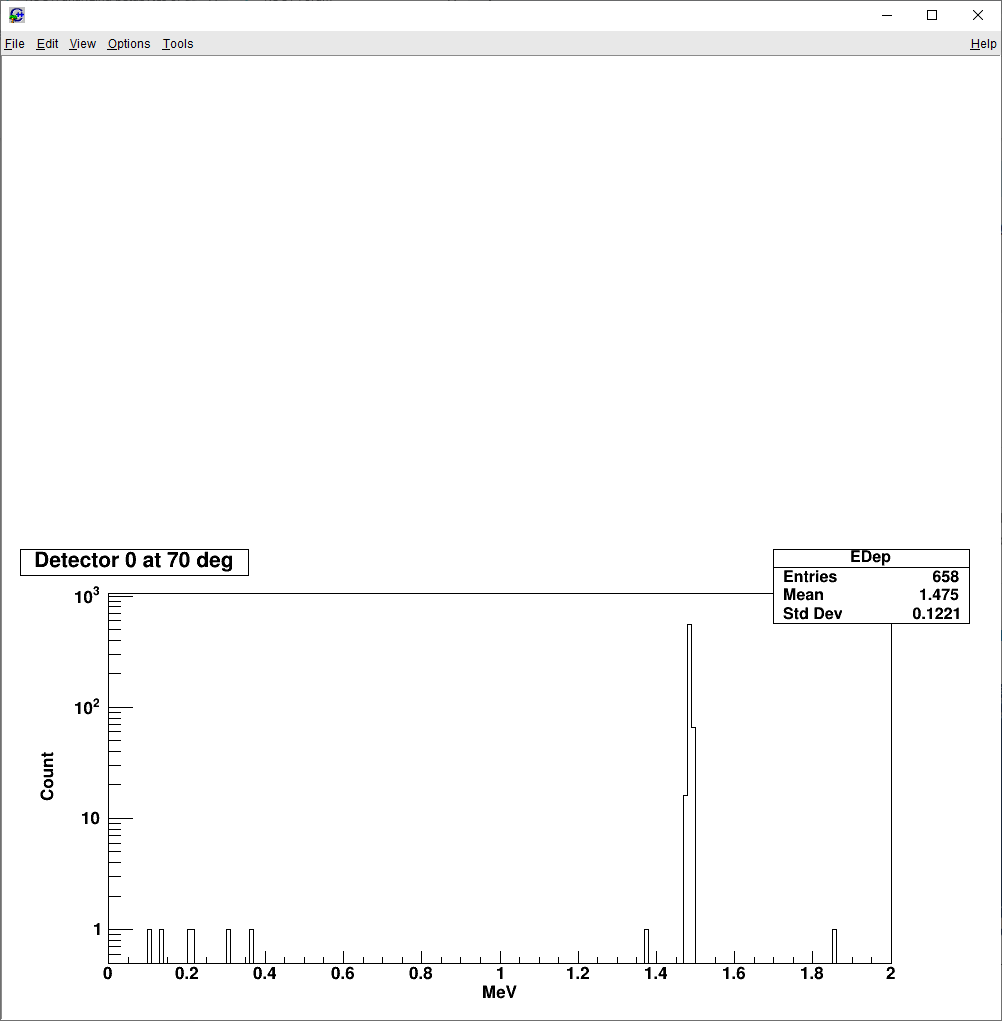The image size is (1002, 1021).
Task: Select the Std Dev row in the stats box
Action: click(x=870, y=614)
